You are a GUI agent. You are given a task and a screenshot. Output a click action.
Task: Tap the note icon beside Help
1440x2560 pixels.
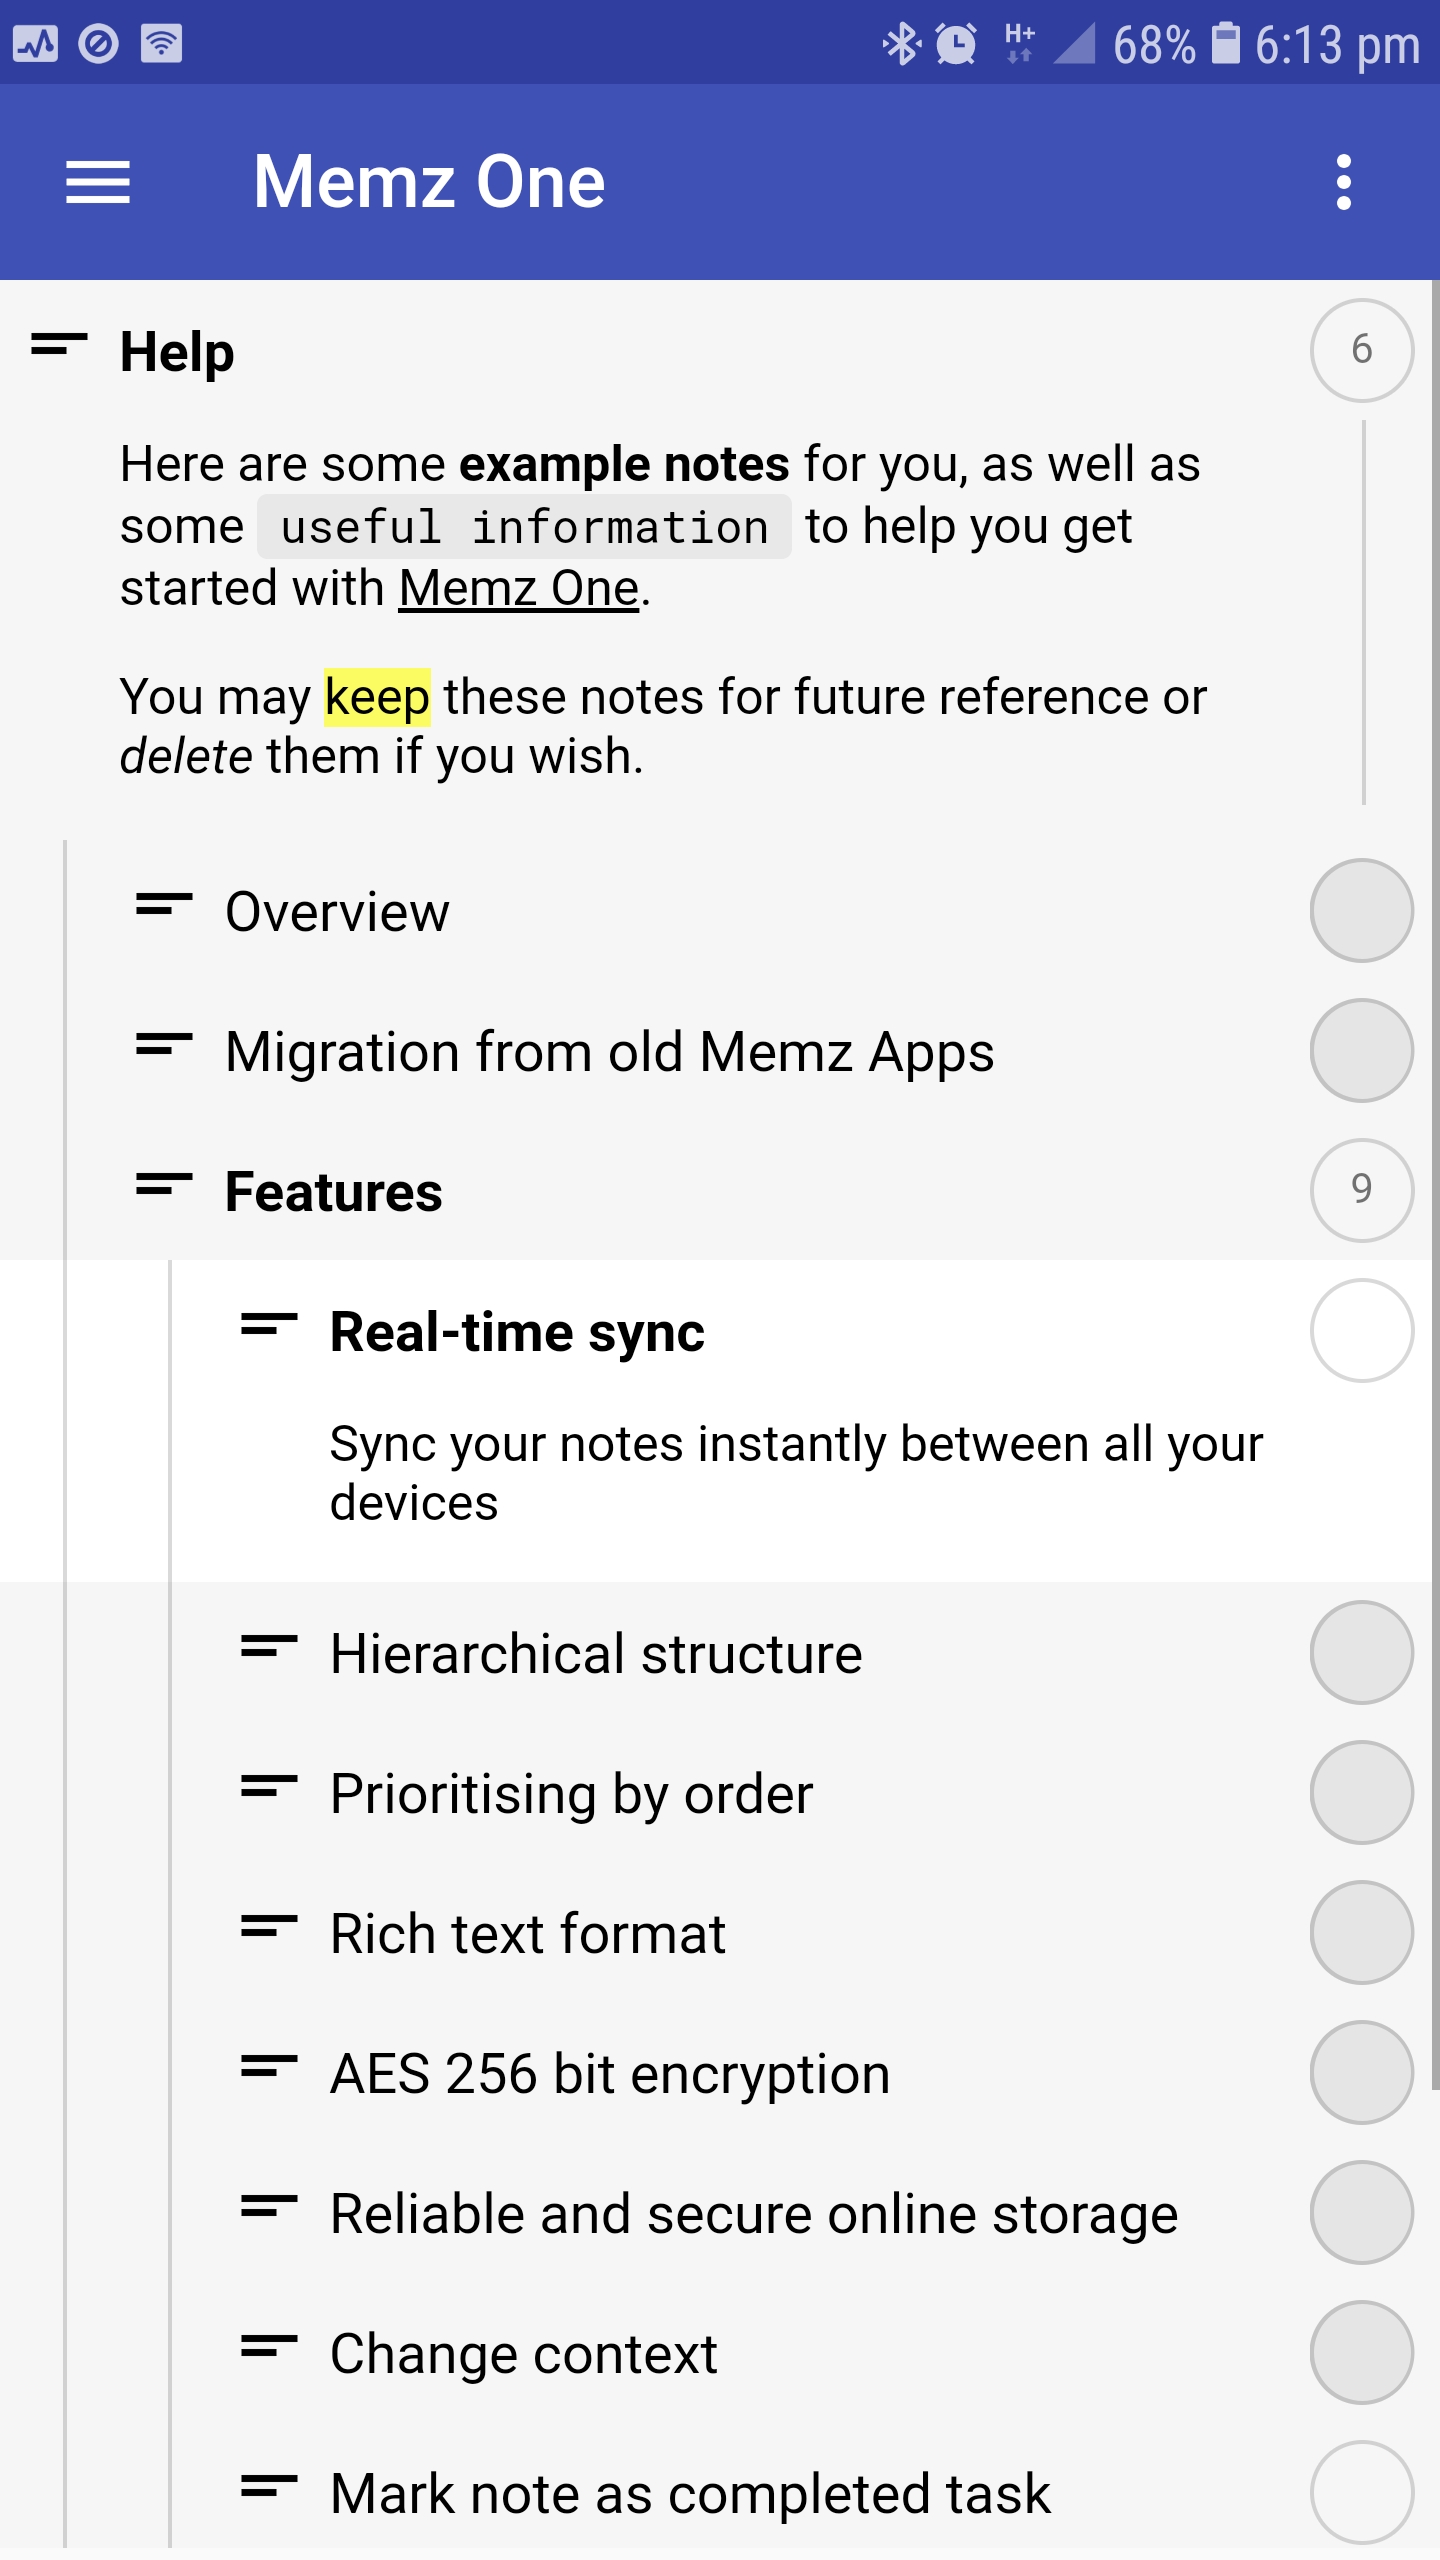[59, 346]
